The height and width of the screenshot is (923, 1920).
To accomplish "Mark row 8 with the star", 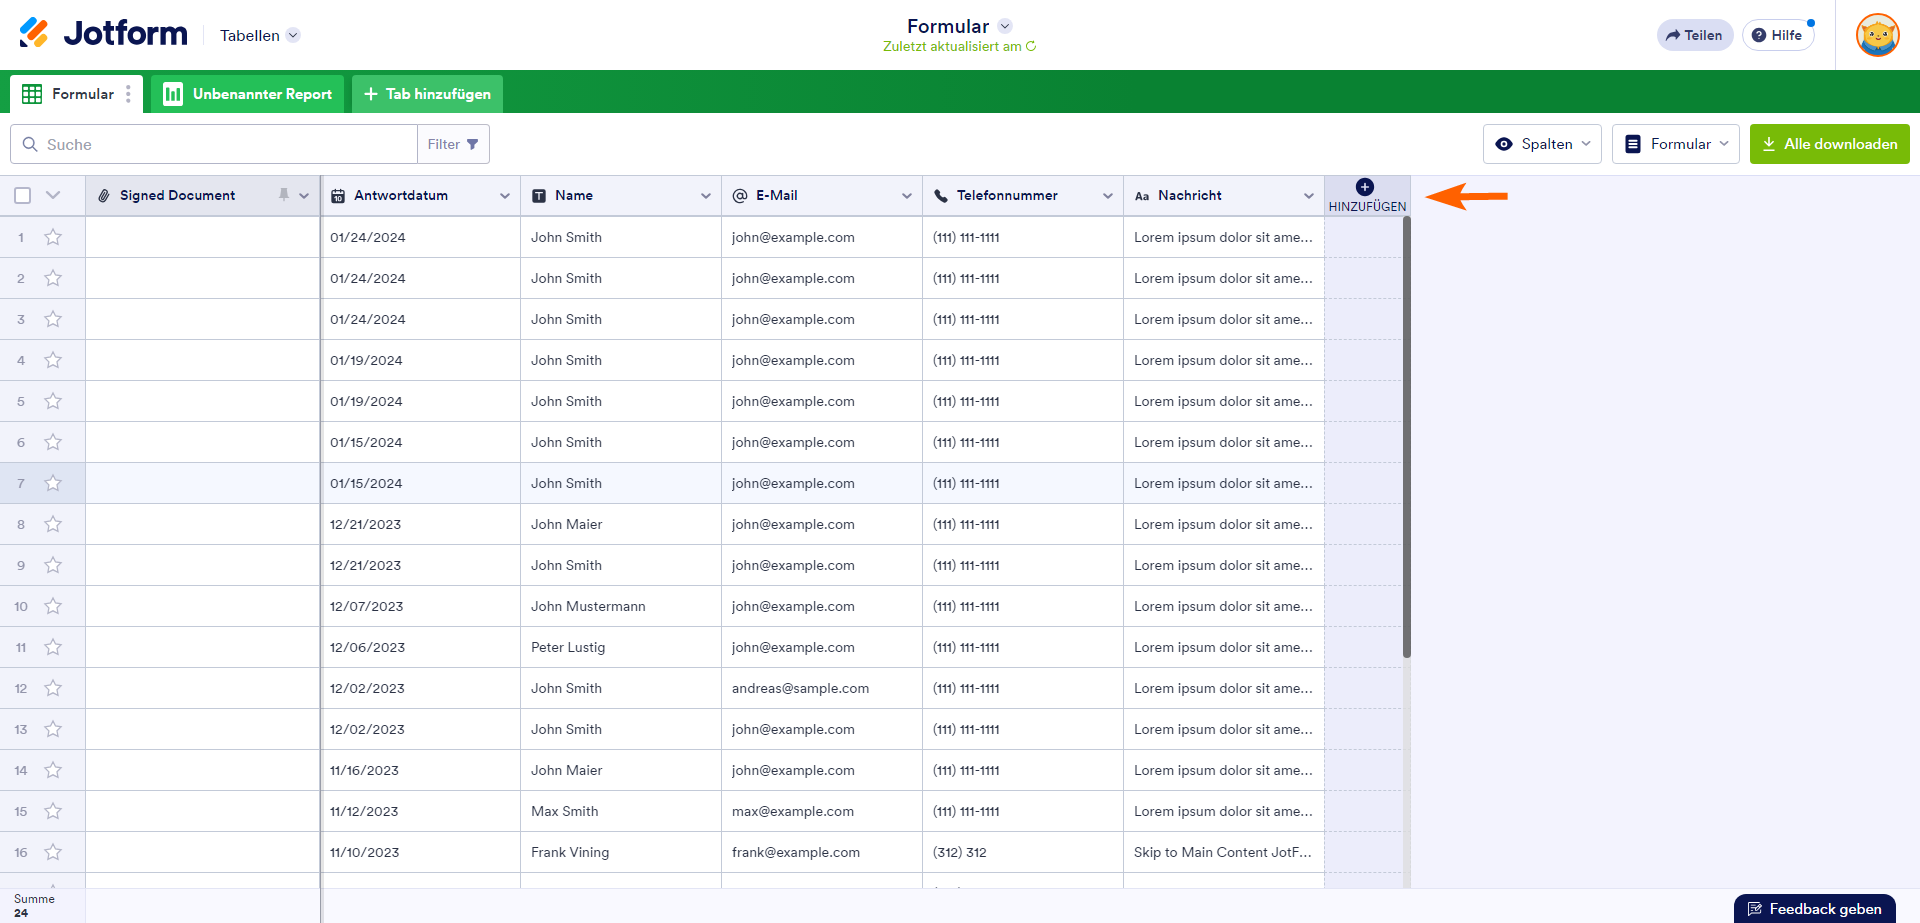I will tap(53, 524).
